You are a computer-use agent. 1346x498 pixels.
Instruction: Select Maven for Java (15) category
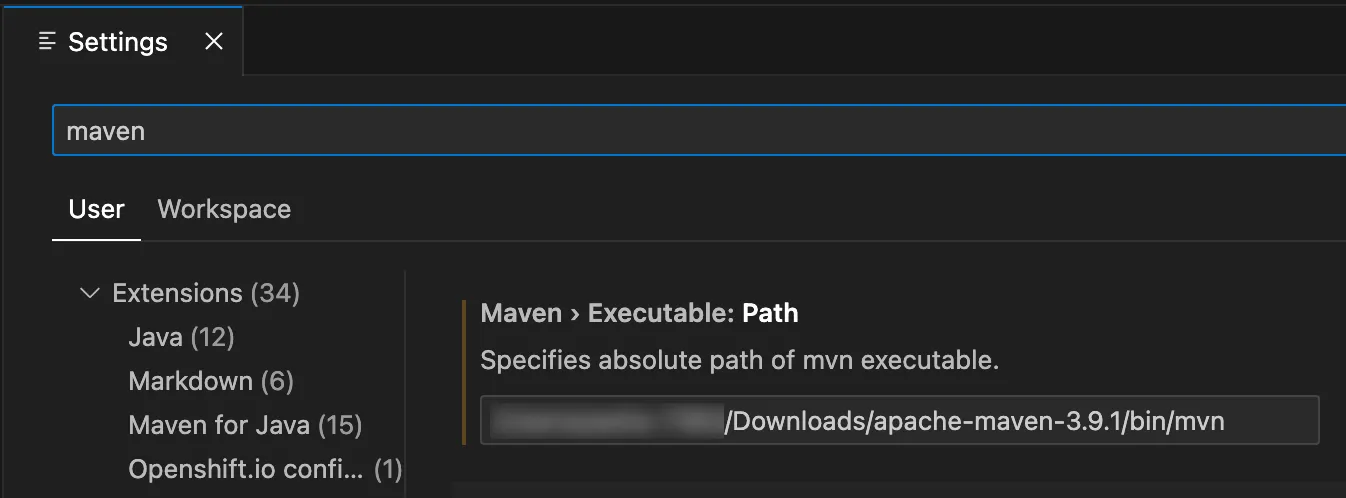(245, 425)
